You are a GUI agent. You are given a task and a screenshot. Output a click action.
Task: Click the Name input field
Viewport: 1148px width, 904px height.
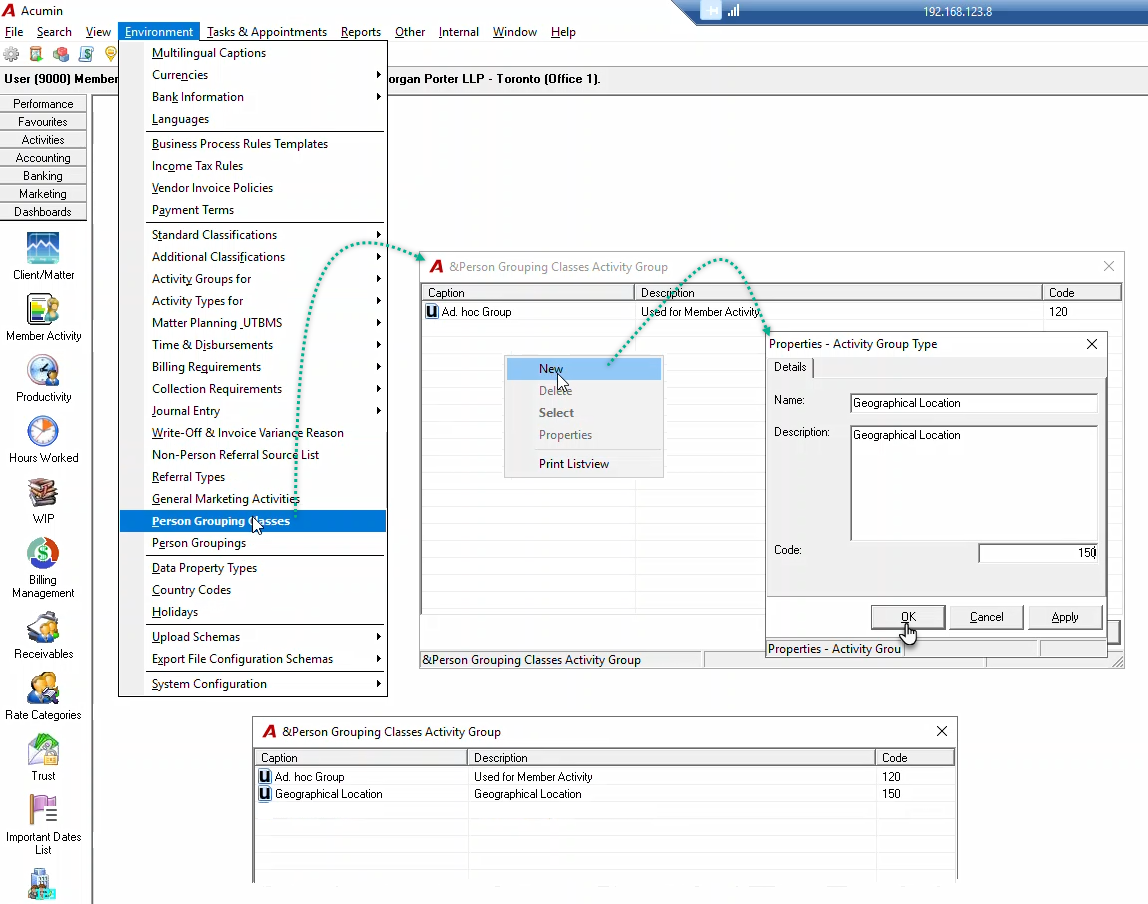coord(974,403)
